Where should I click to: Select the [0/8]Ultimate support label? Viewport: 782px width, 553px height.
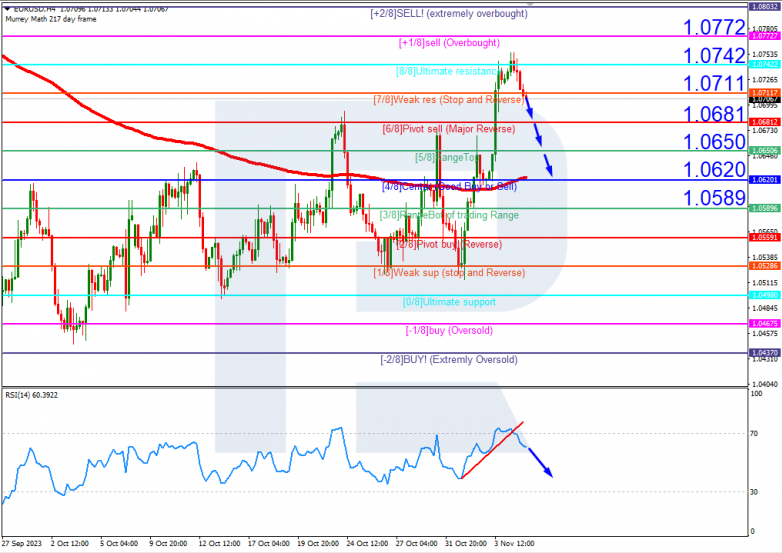pyautogui.click(x=449, y=302)
